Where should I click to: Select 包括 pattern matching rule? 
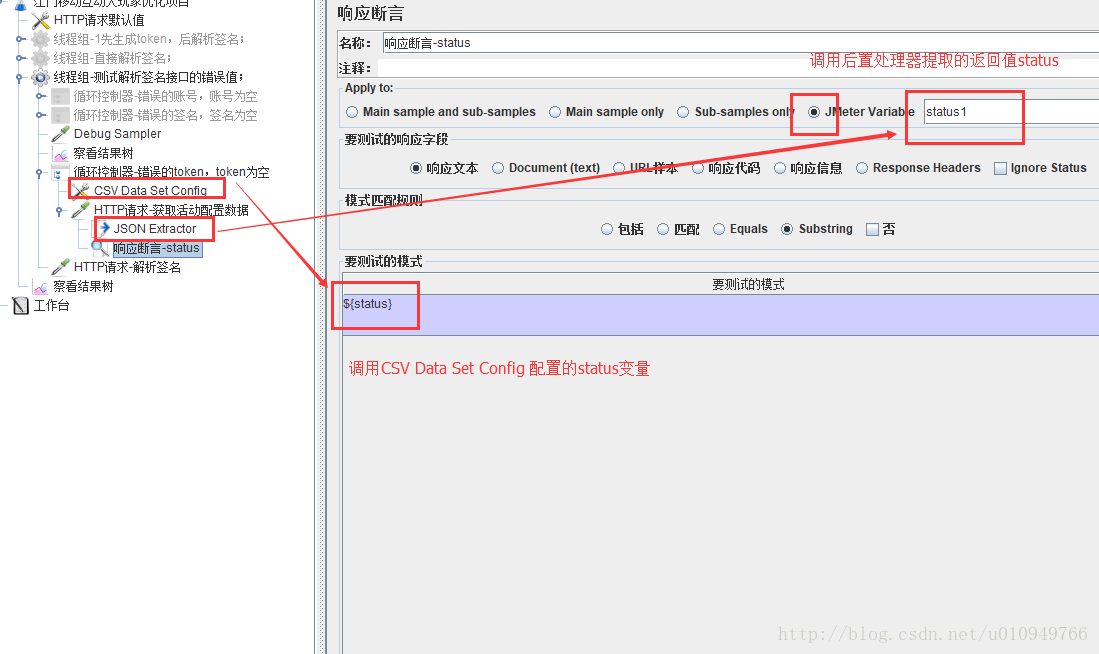point(607,229)
